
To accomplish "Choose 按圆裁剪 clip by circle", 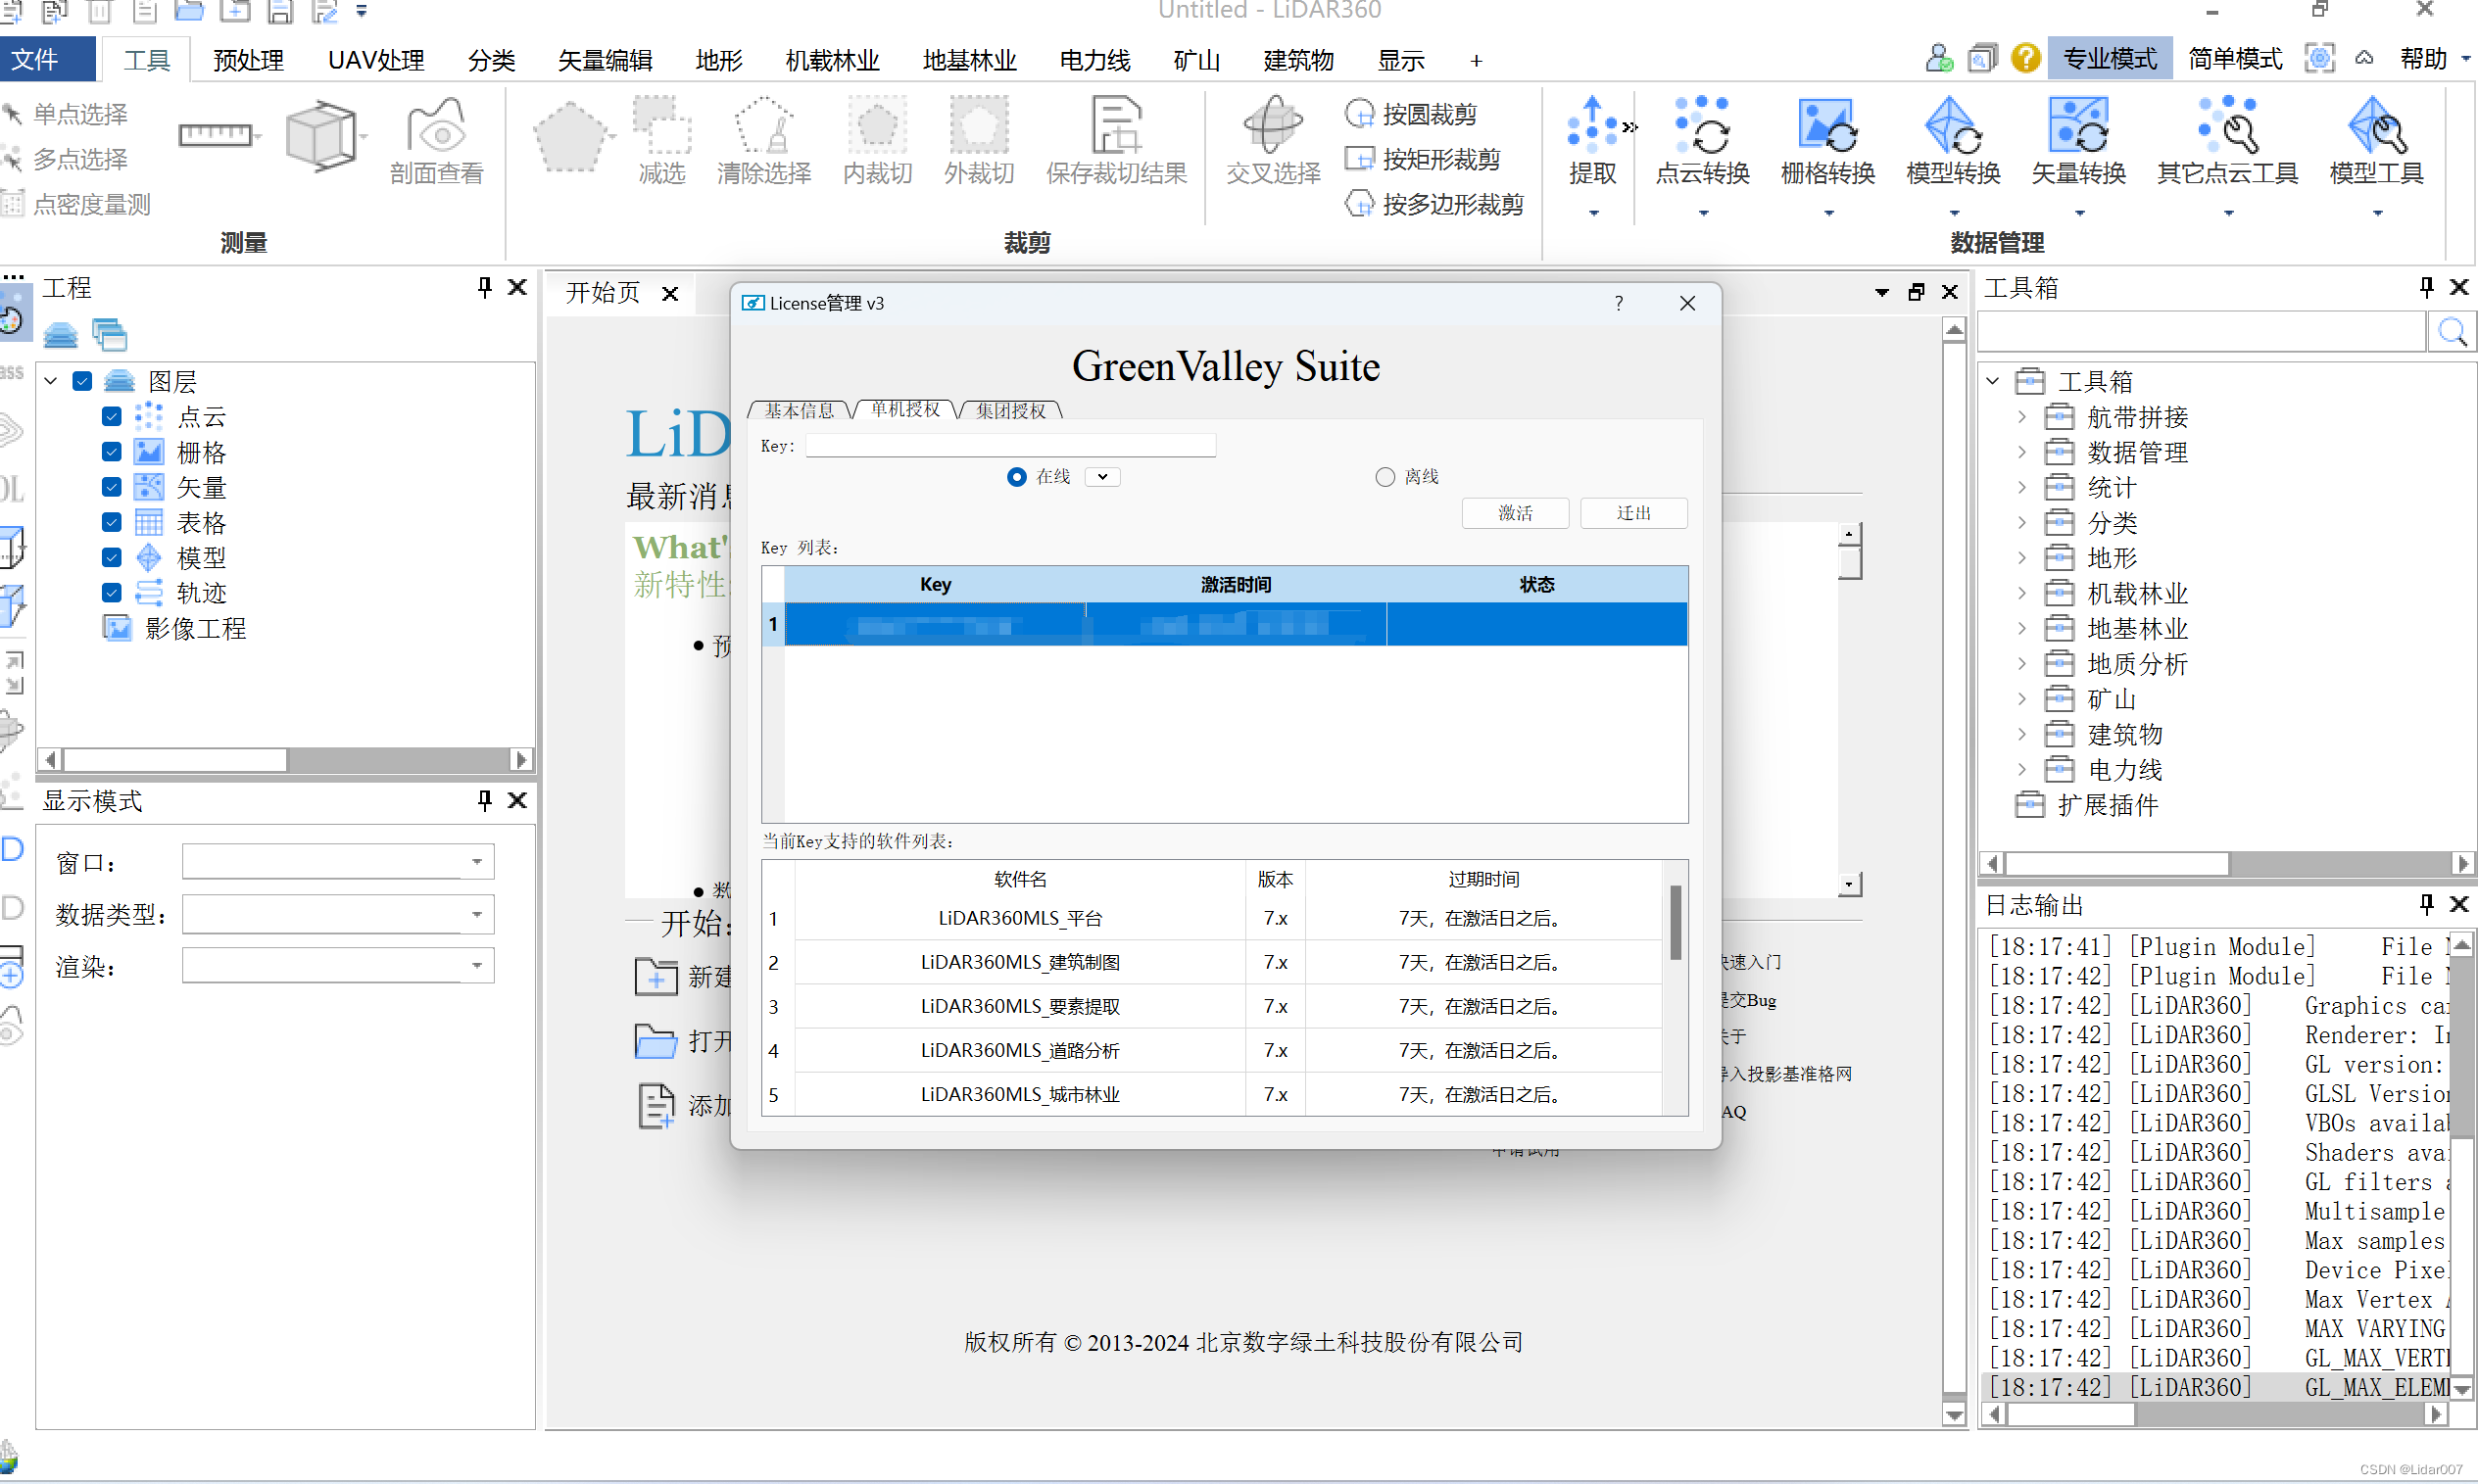I will click(x=1410, y=114).
